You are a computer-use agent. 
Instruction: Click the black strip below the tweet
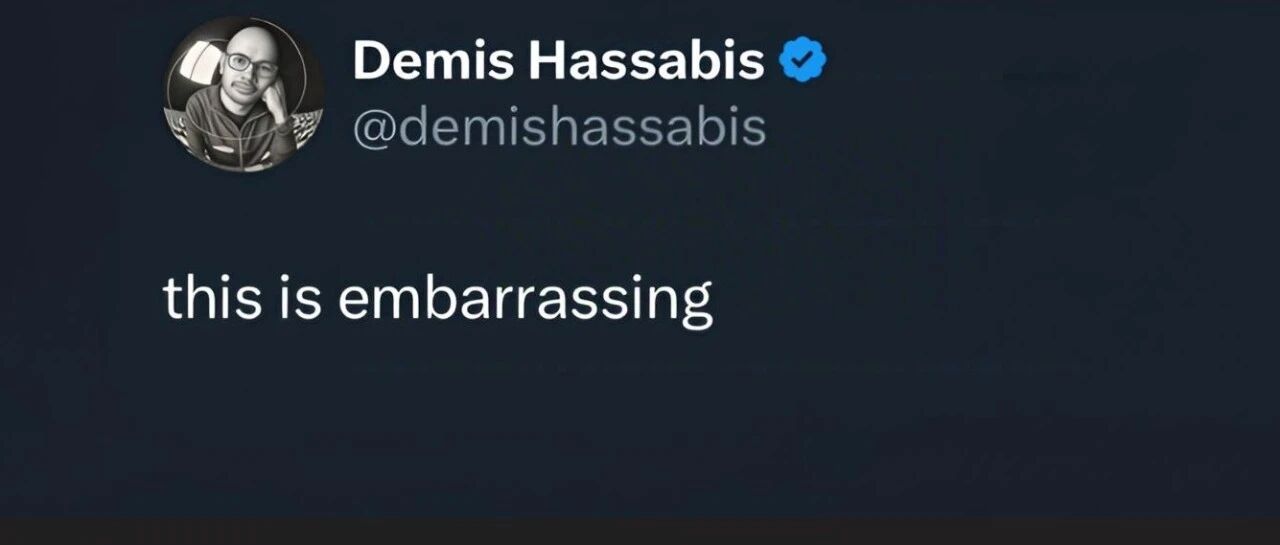[x=640, y=531]
